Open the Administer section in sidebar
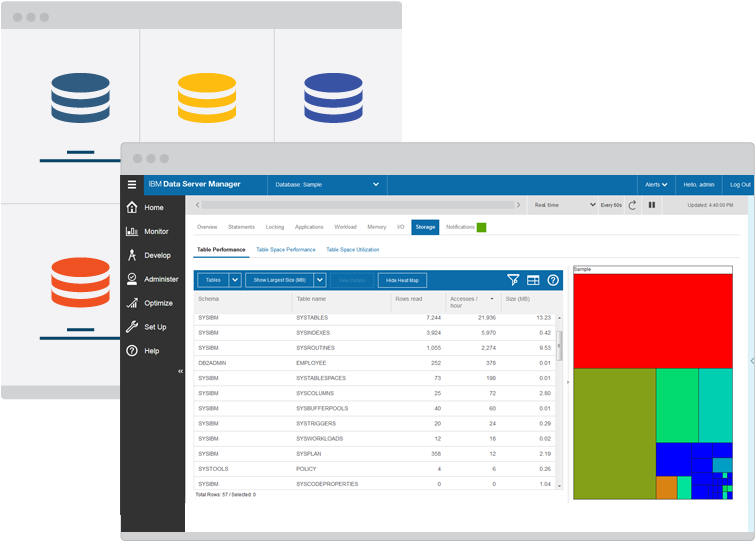 point(152,279)
